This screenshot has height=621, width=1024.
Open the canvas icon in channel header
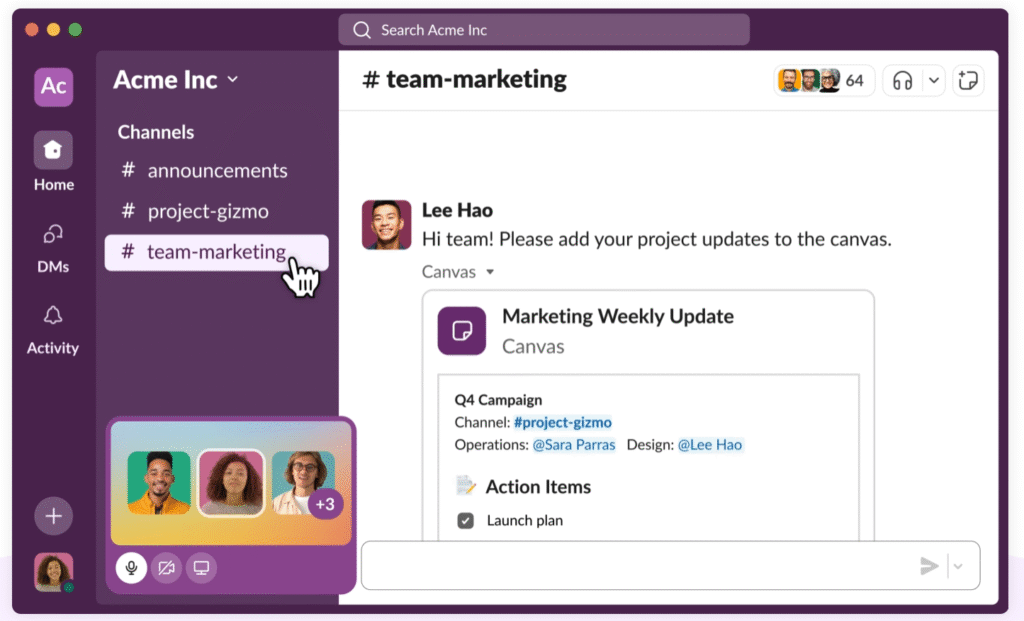pyautogui.click(x=967, y=81)
